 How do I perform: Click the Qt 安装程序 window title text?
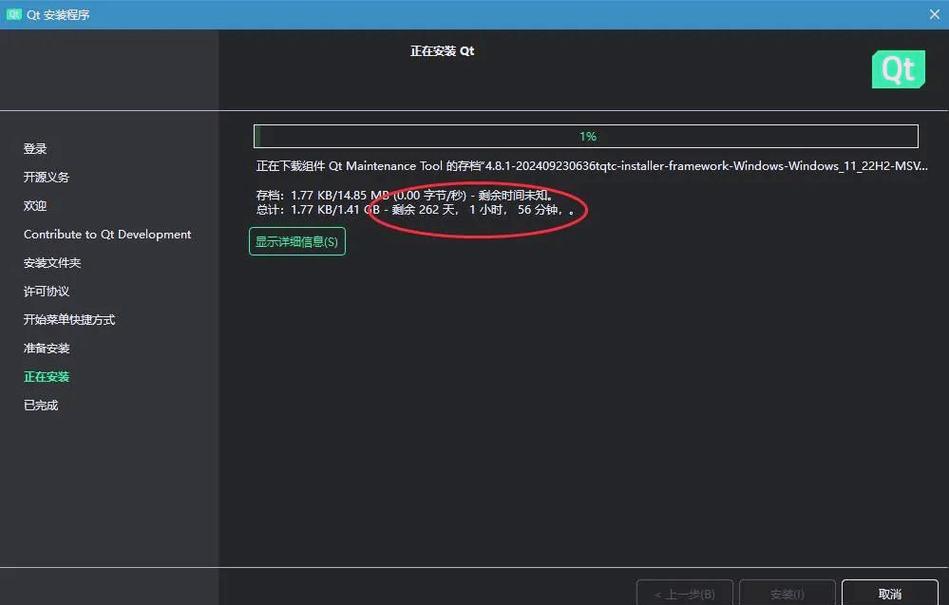(58, 15)
